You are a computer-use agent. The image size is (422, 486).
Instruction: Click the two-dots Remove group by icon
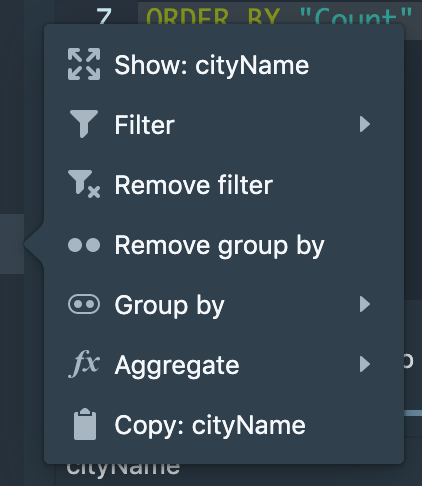(84, 245)
